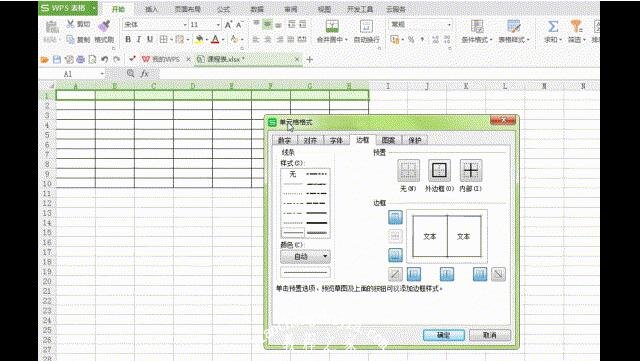Toggle the top border button
The width and height of the screenshot is (641, 361).
395,217
